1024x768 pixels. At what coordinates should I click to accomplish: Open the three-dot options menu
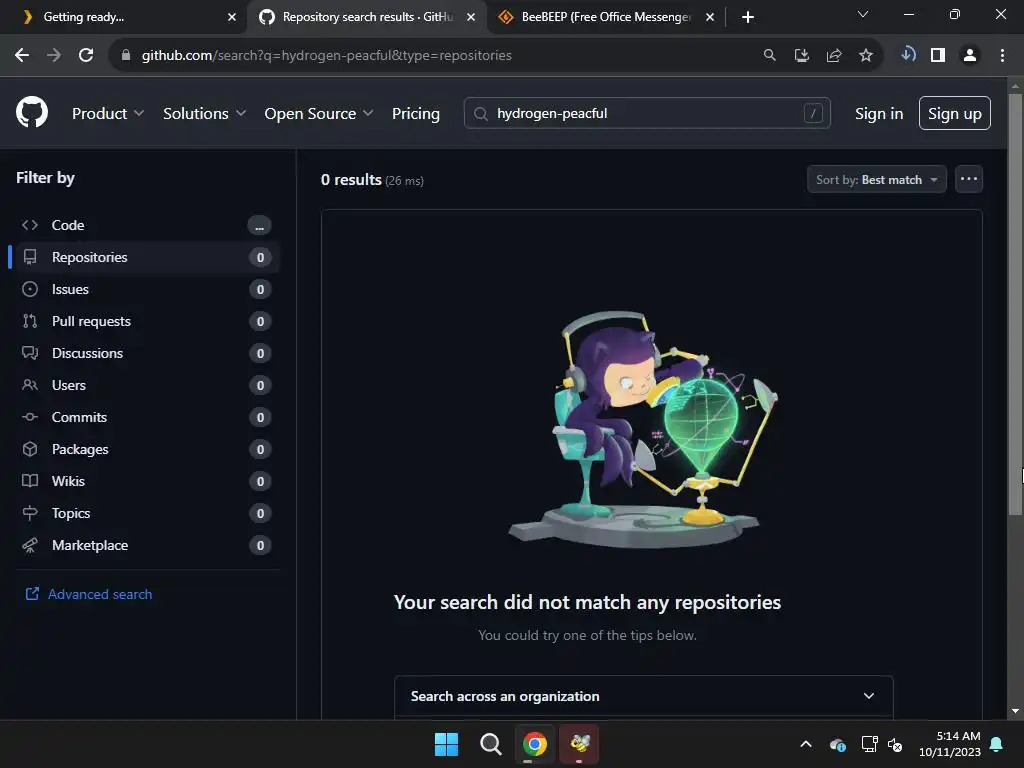[x=969, y=179]
